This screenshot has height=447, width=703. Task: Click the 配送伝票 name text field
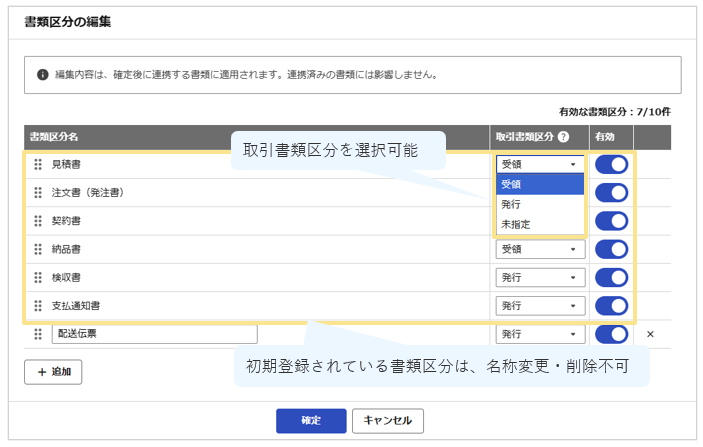coord(155,334)
